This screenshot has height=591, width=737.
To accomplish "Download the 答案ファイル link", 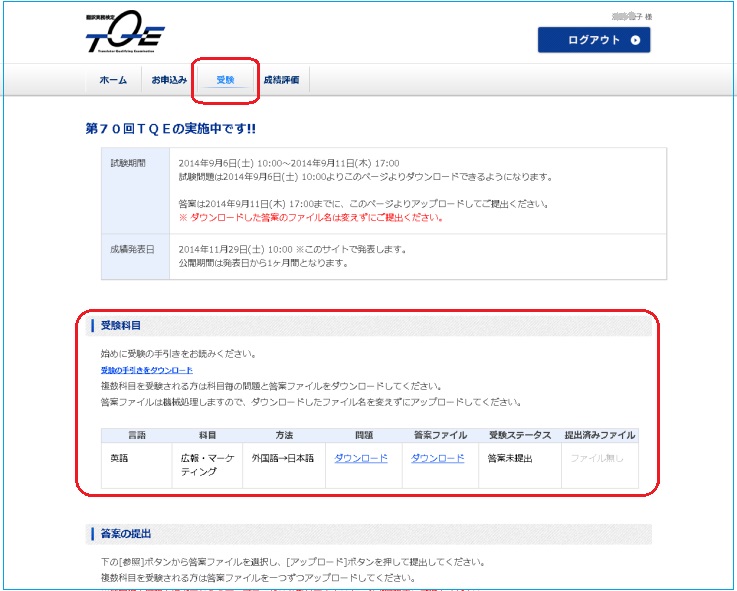I will [438, 458].
